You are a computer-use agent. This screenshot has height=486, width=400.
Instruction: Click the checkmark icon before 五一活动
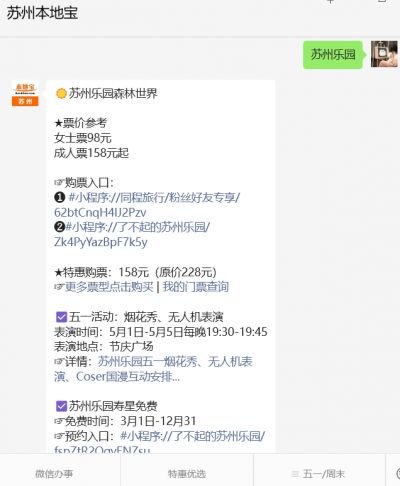(61, 317)
